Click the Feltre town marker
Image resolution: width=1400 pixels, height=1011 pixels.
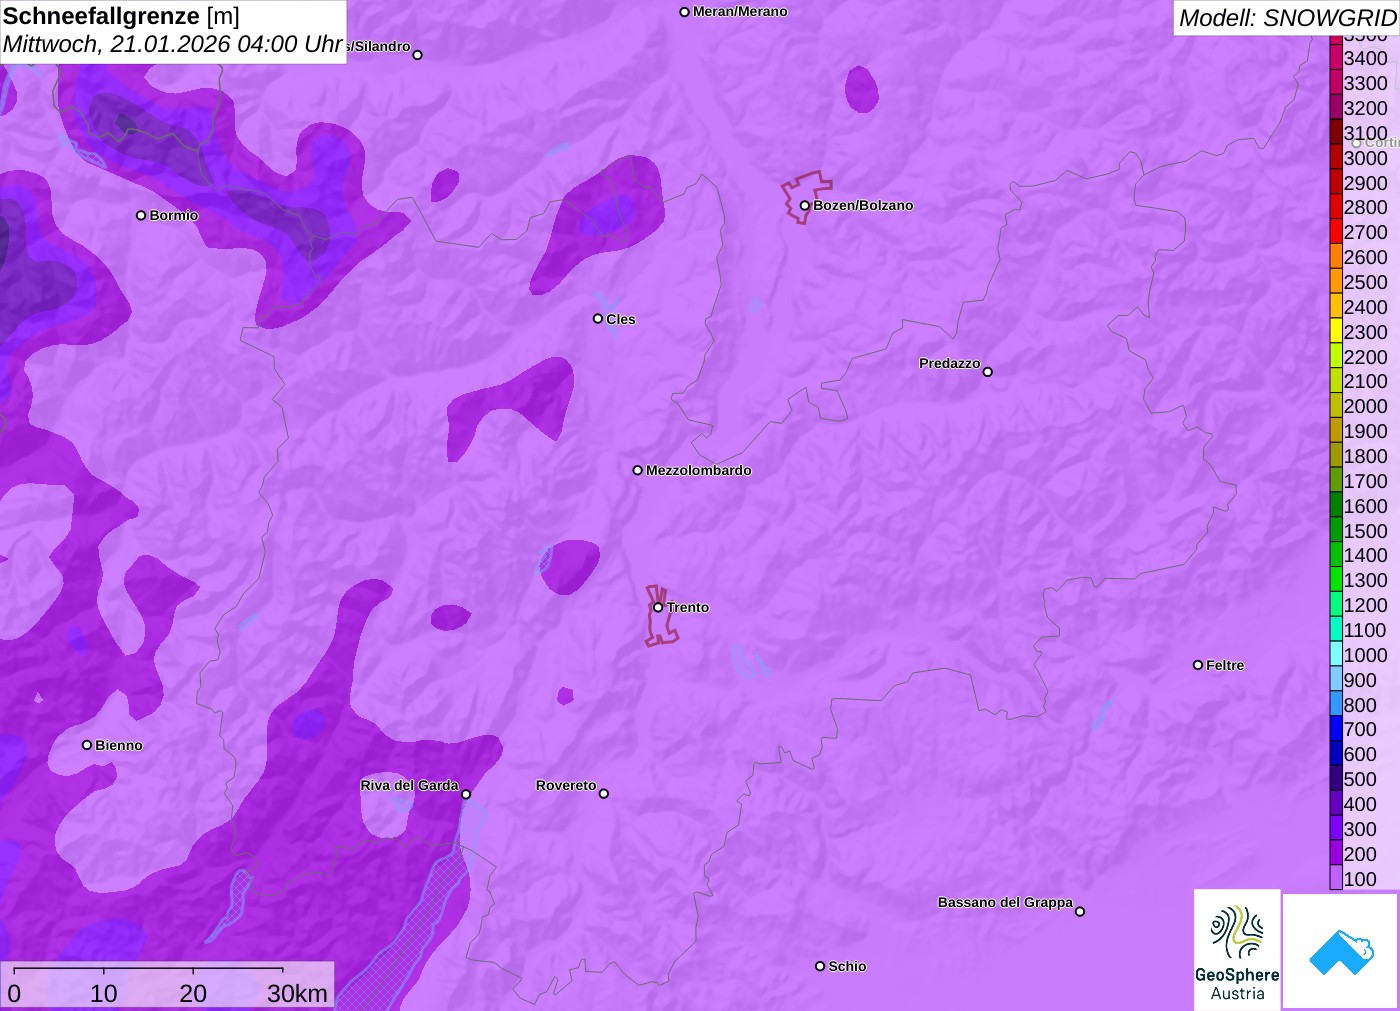(1198, 665)
